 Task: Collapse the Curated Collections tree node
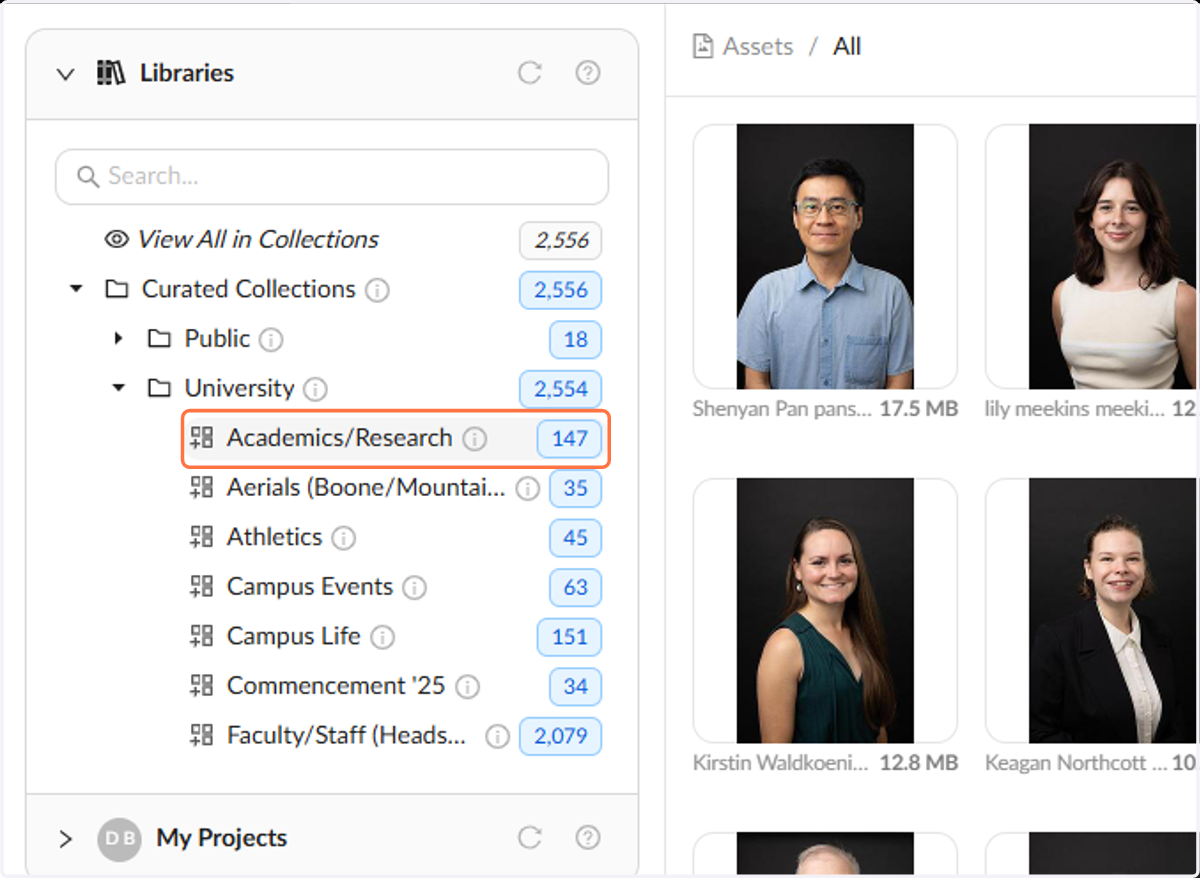click(x=76, y=289)
